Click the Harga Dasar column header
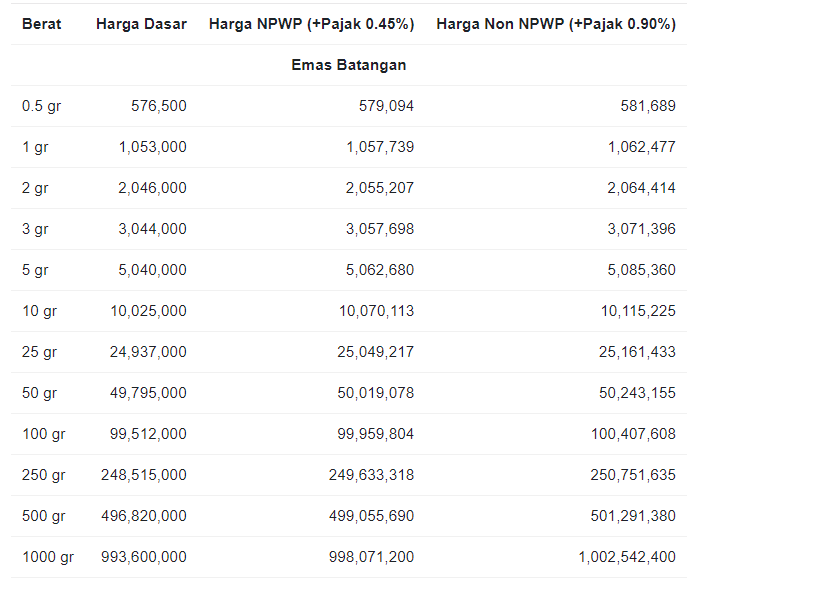Viewport: 821px width, 589px height. (141, 24)
